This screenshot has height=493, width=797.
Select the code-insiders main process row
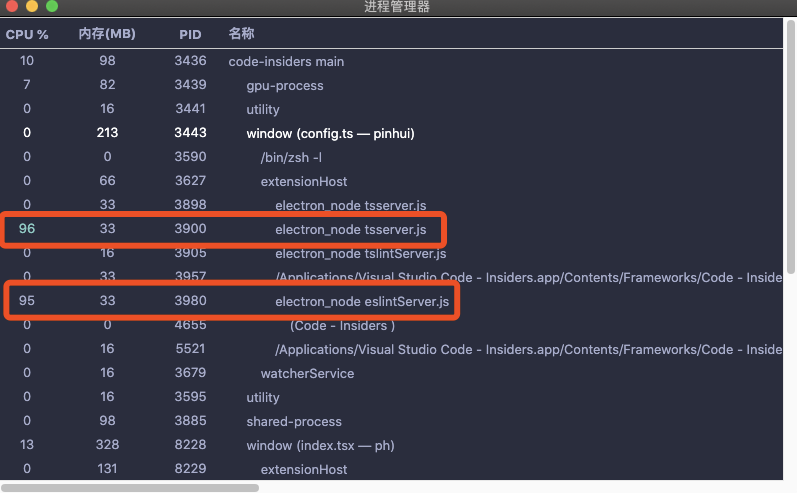tap(391, 61)
